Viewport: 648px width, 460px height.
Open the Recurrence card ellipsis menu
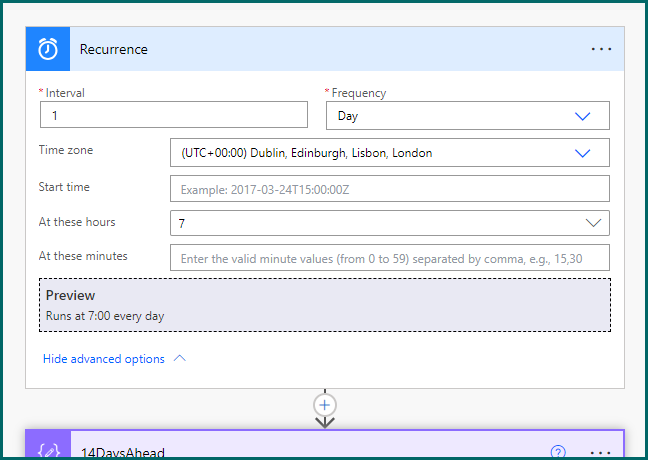pyautogui.click(x=601, y=49)
